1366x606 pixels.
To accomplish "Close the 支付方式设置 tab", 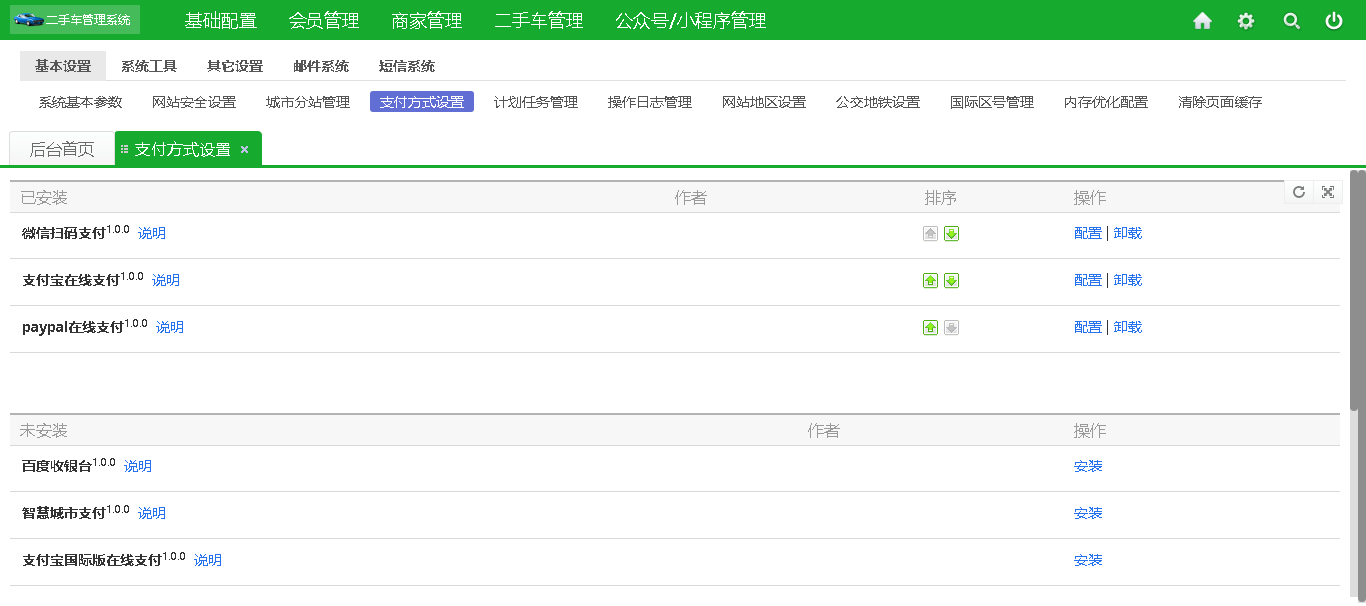I will pyautogui.click(x=243, y=148).
